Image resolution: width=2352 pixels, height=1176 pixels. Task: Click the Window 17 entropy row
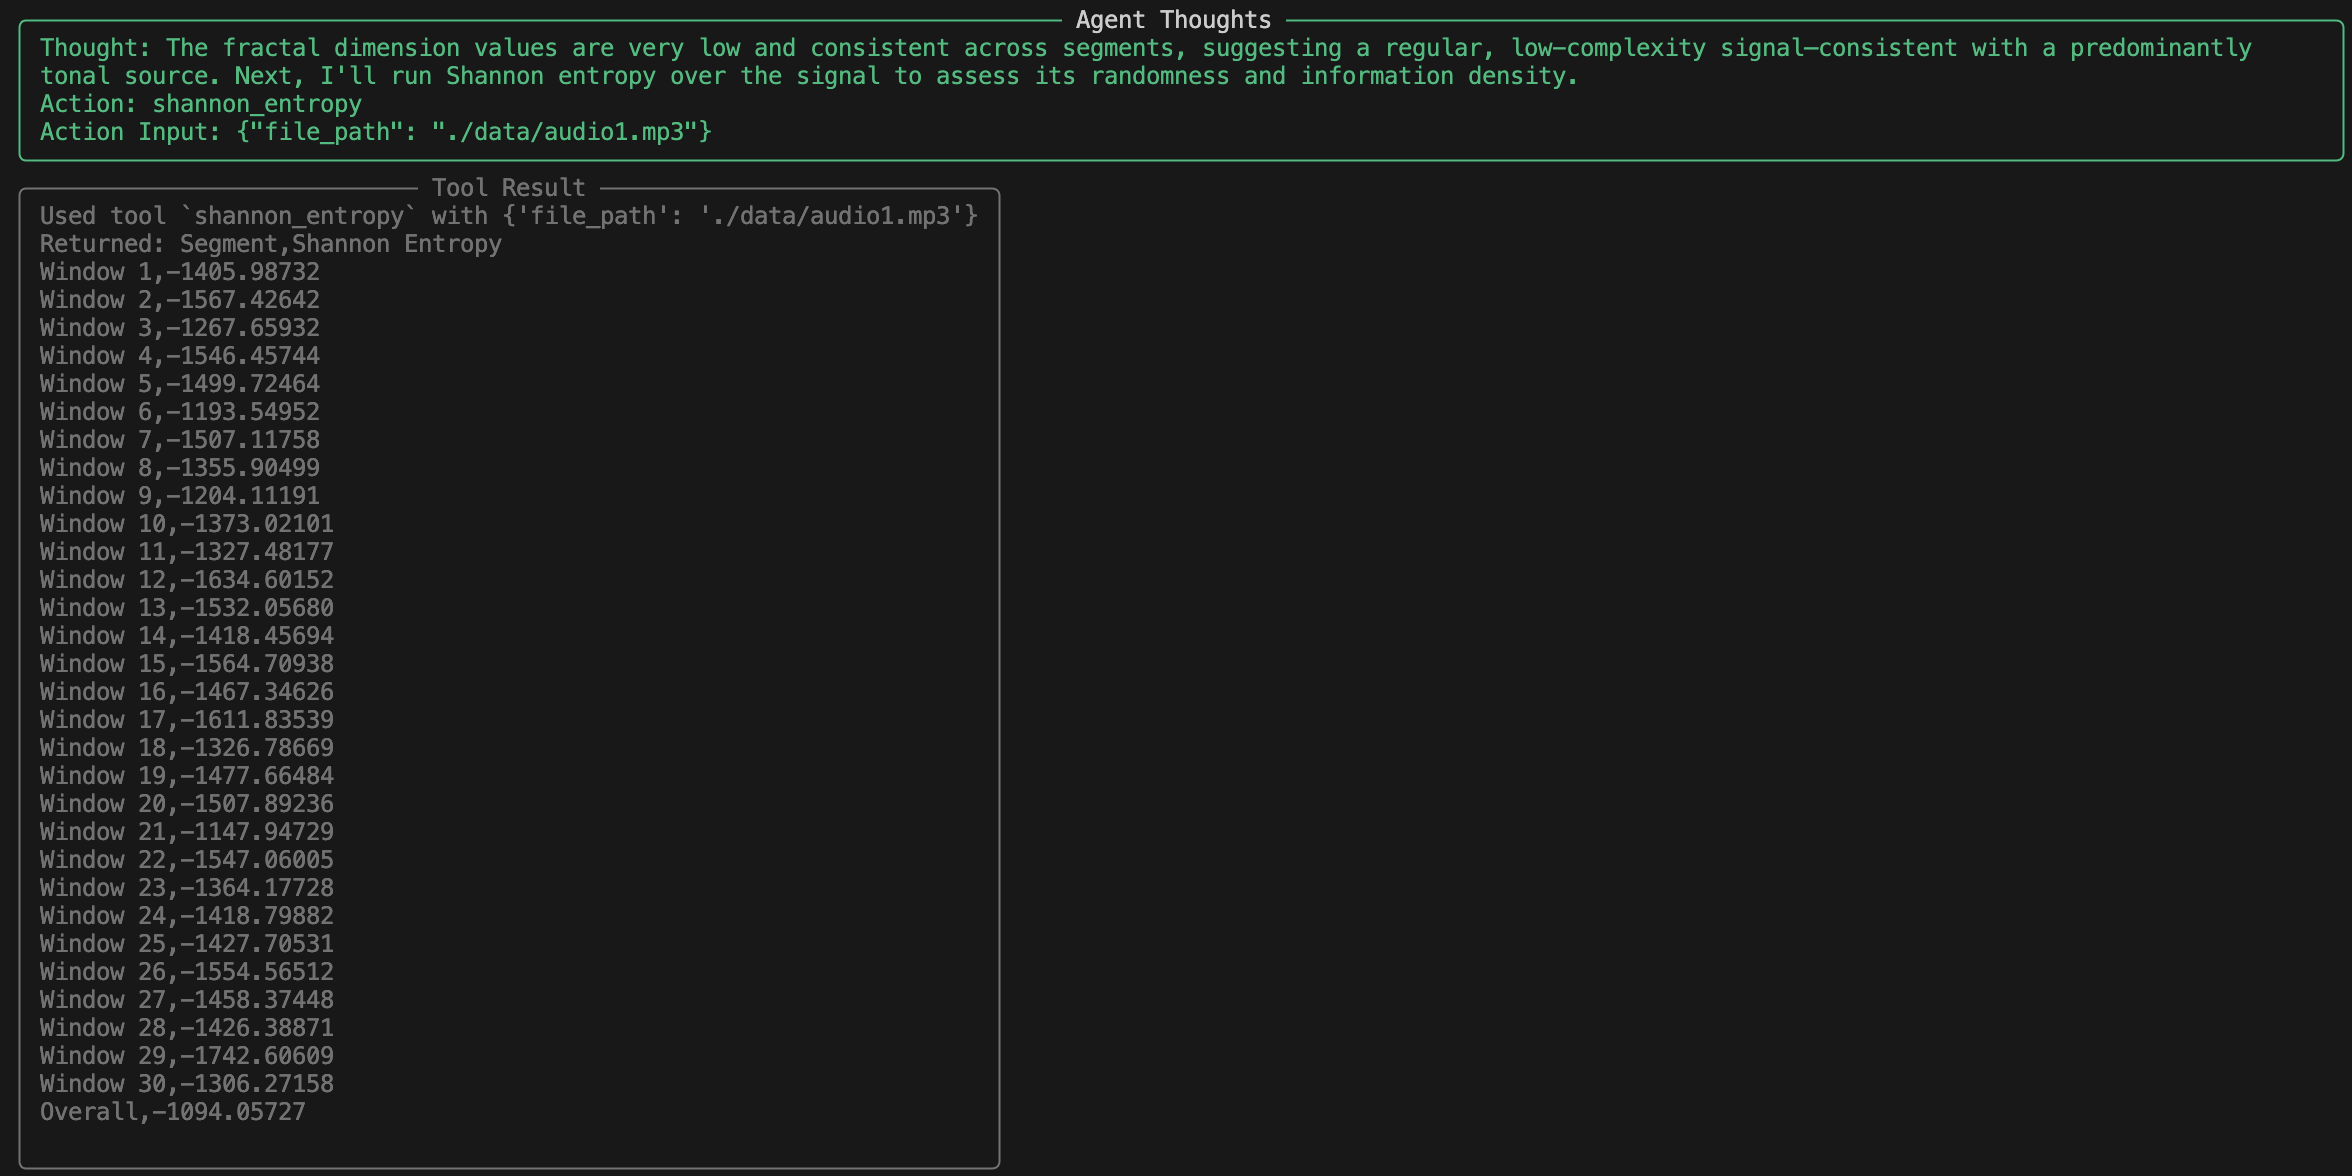pyautogui.click(x=187, y=720)
